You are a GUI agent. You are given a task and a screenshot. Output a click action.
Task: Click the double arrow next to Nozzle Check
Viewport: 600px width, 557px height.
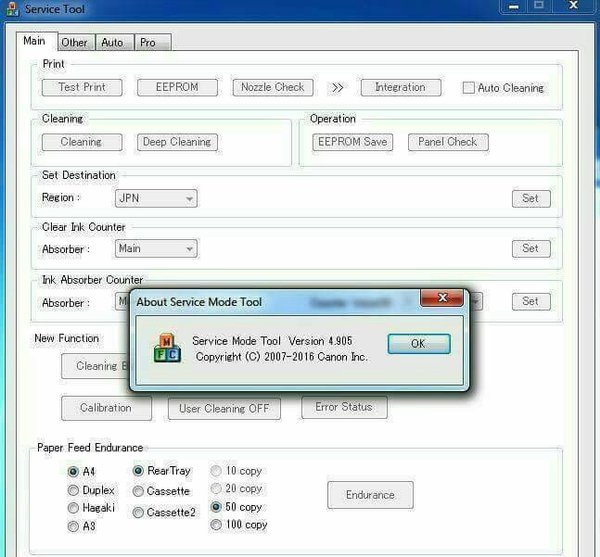coord(337,88)
